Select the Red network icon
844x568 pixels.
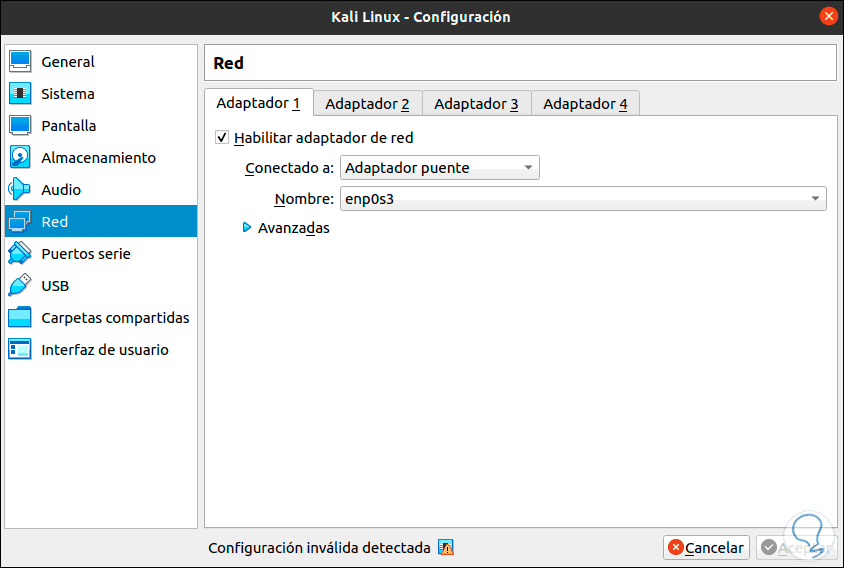(x=20, y=221)
